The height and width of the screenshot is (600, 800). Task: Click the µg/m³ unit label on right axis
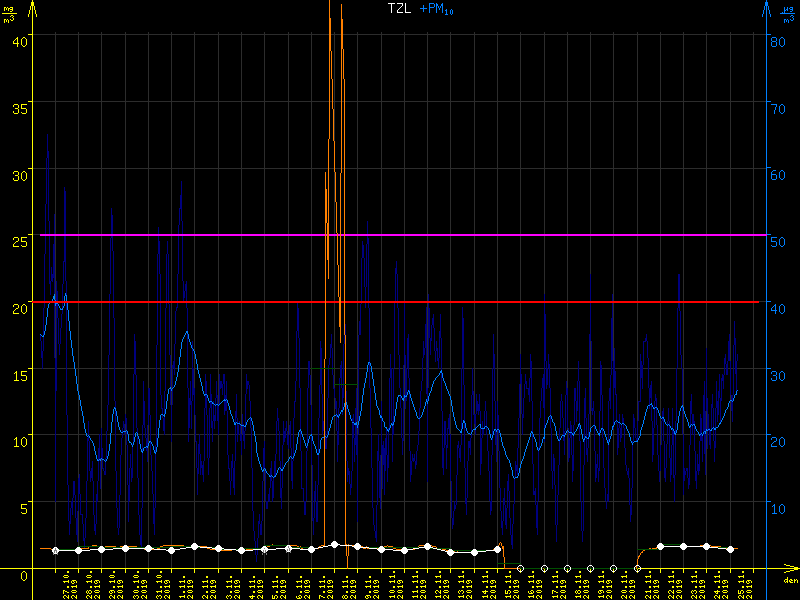coord(789,13)
